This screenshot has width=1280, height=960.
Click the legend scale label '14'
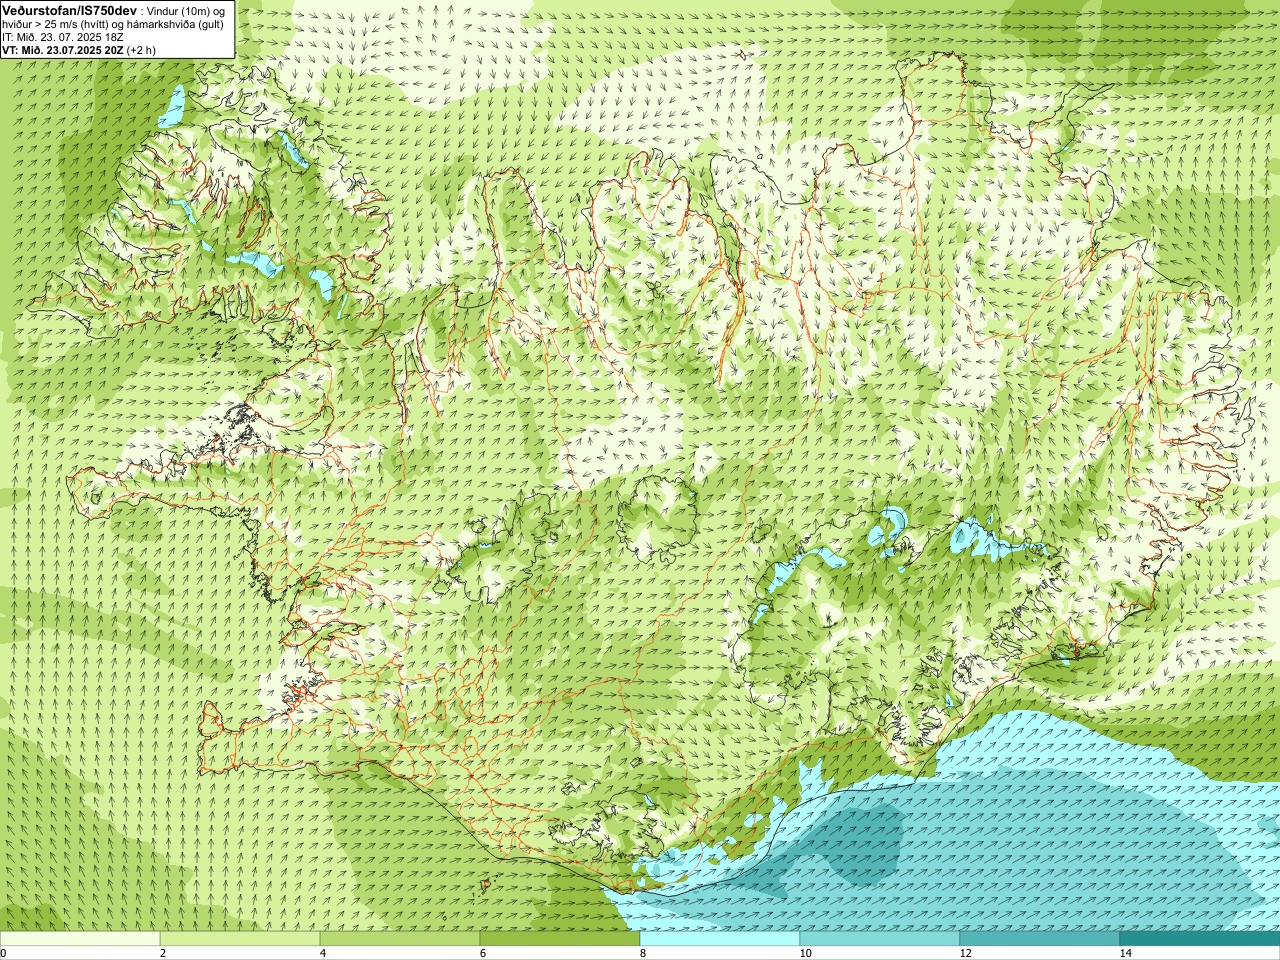1125,953
